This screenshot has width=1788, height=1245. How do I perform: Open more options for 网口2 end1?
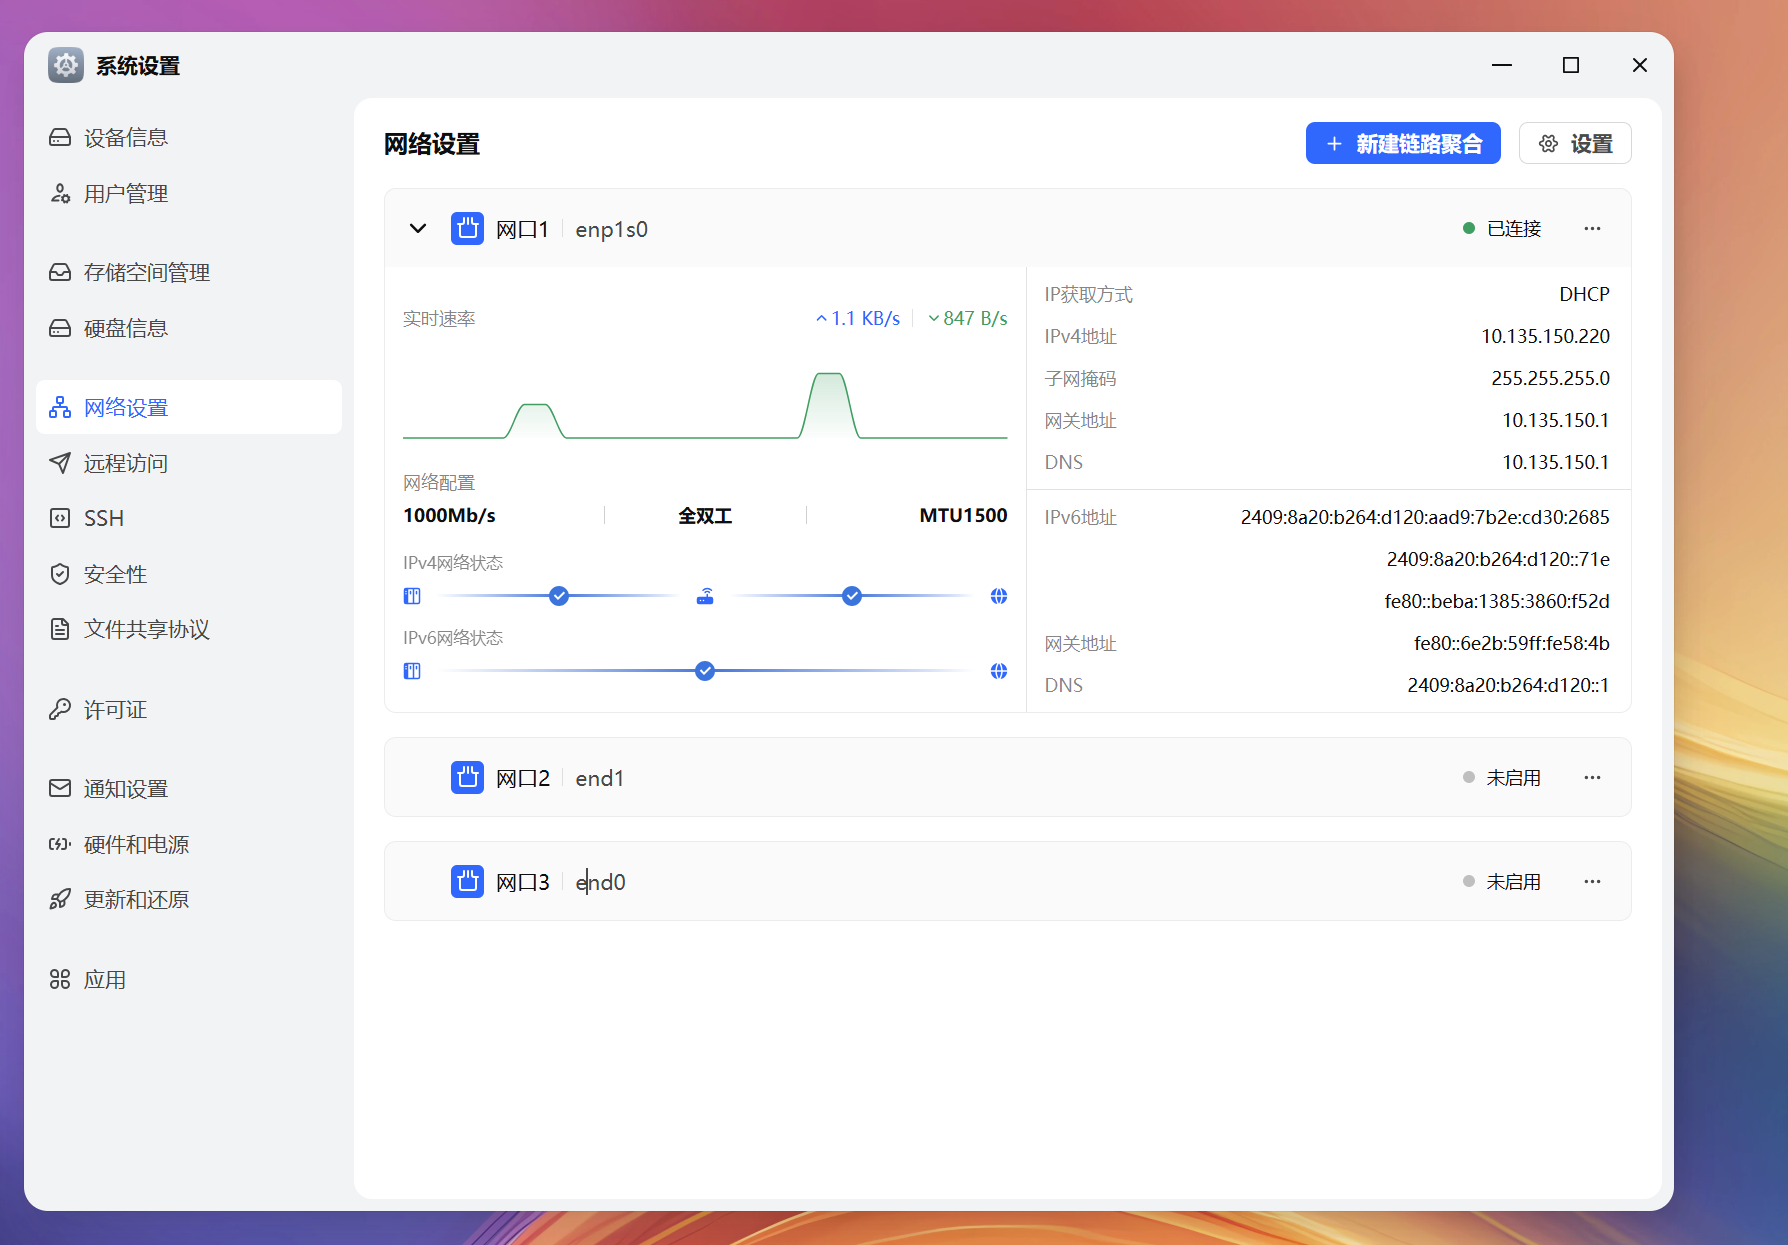1592,777
